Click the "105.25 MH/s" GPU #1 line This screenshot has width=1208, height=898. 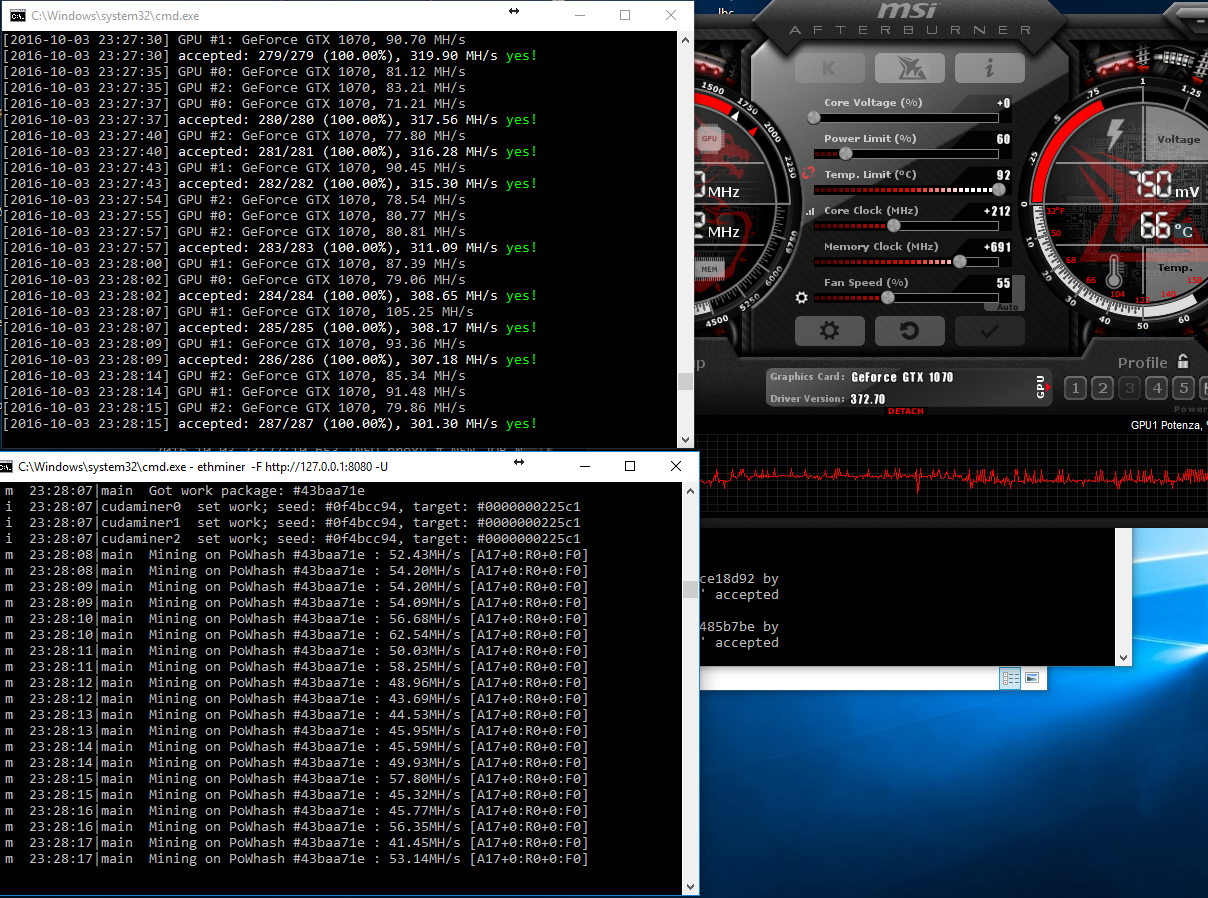point(238,312)
